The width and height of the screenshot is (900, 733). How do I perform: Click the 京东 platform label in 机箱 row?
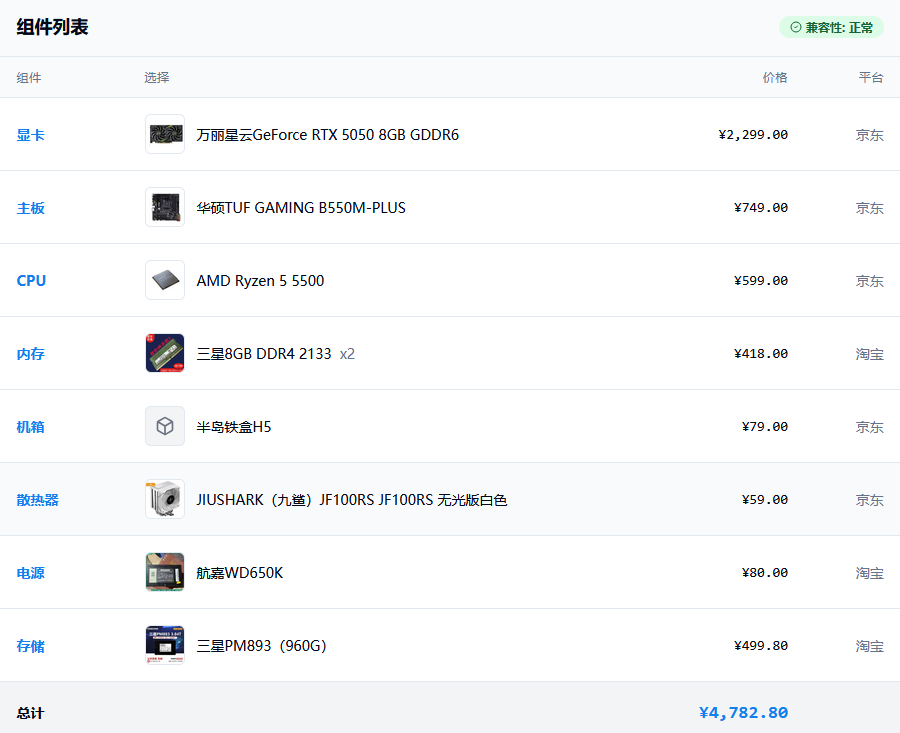click(x=870, y=426)
